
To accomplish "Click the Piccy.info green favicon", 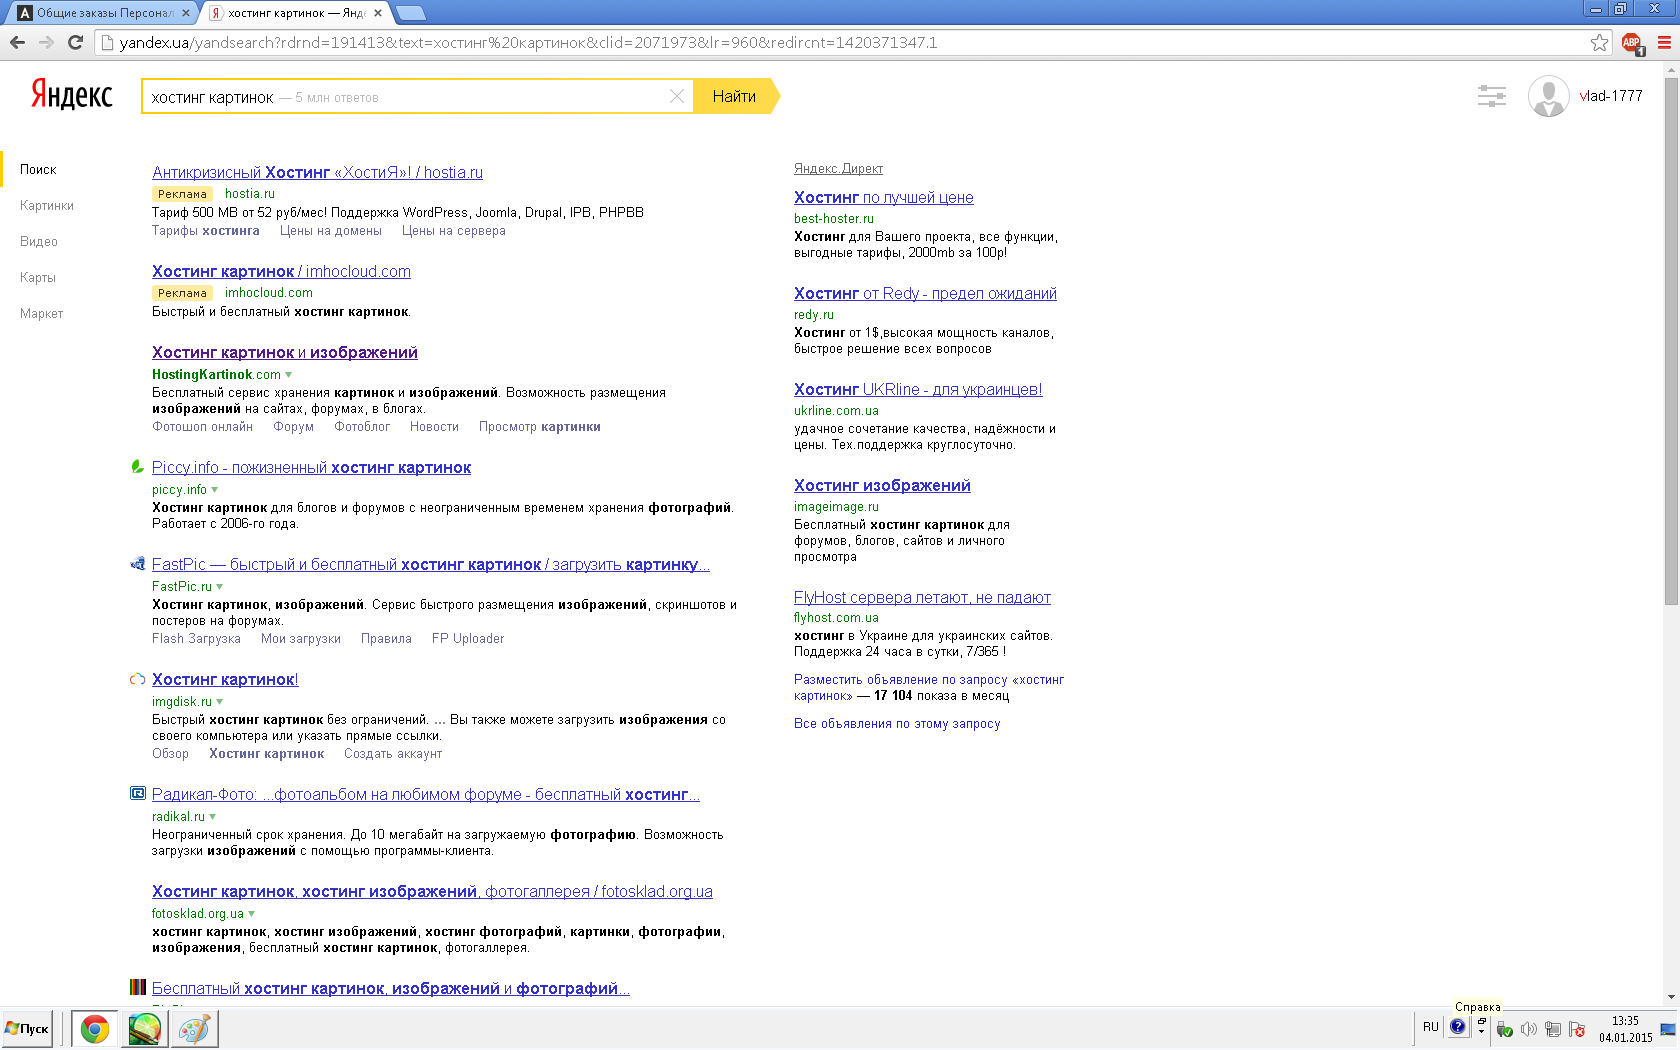I will point(138,467).
